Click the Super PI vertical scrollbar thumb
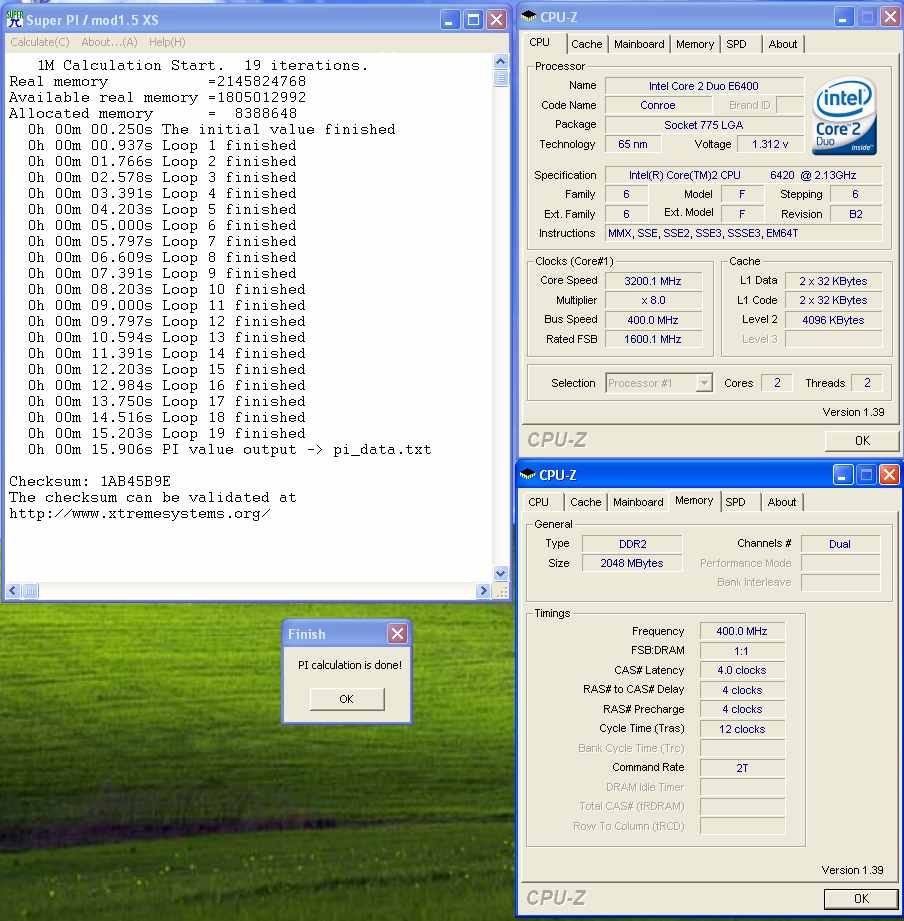904x921 pixels. pos(500,78)
